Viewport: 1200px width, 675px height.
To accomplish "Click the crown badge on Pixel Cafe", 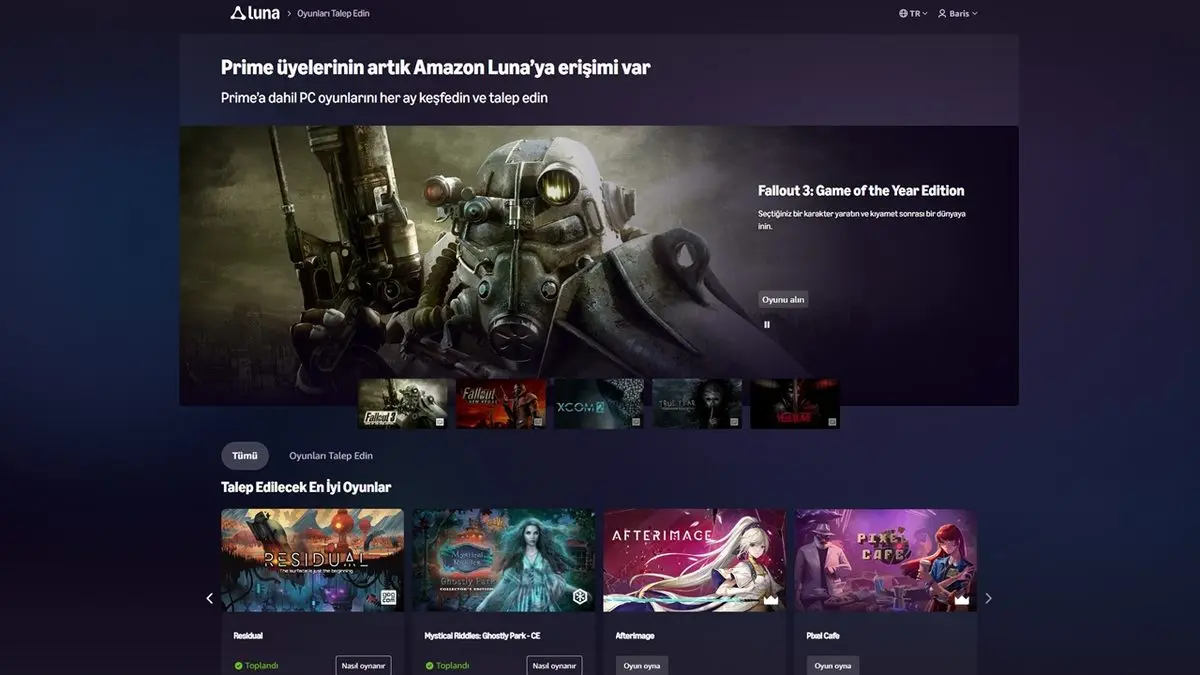I will [x=961, y=599].
